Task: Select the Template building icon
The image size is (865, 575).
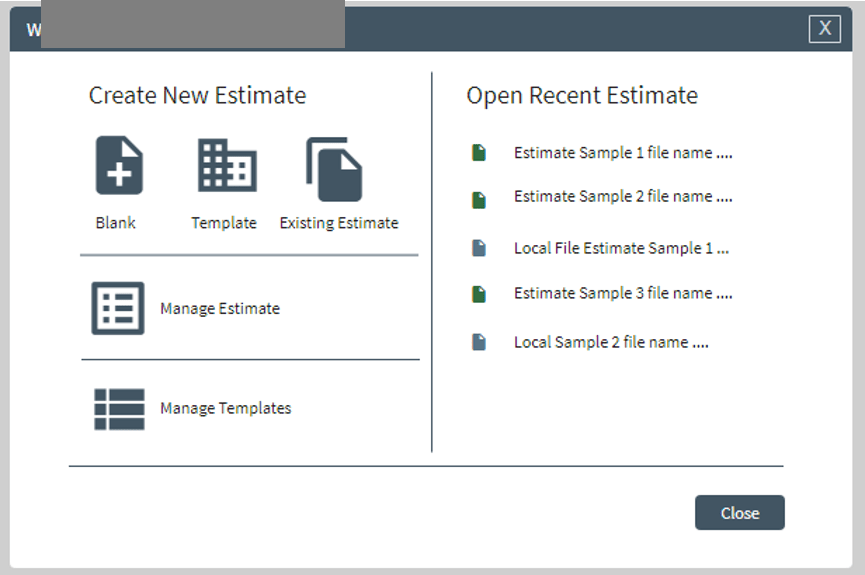Action: pos(226,166)
